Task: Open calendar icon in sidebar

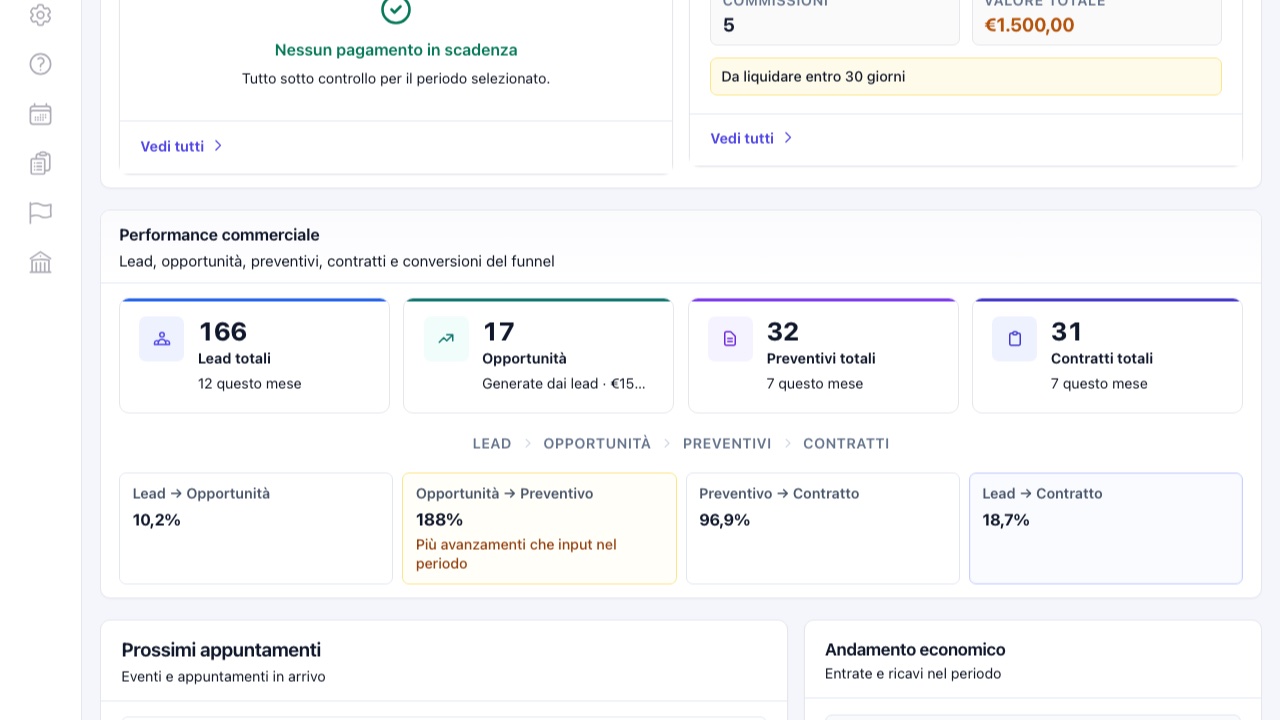Action: tap(40, 114)
